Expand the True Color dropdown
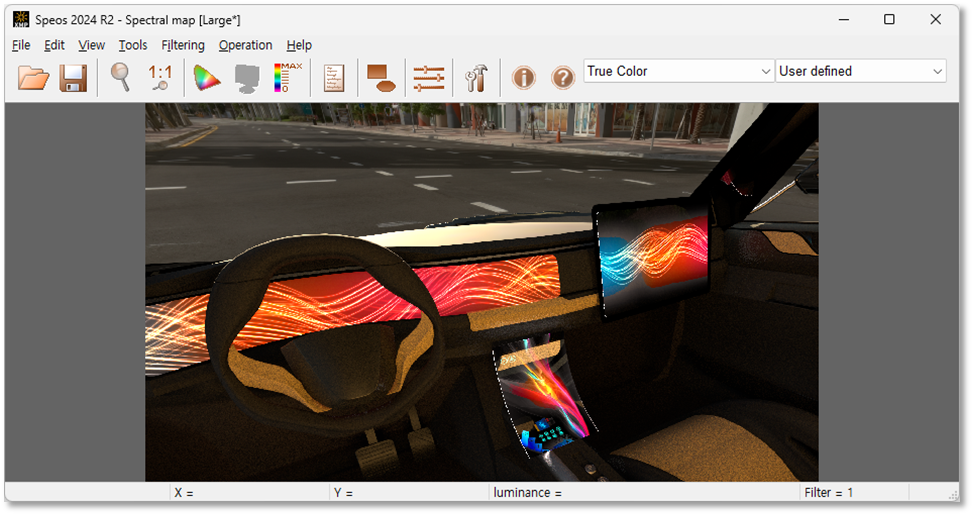 (679, 71)
